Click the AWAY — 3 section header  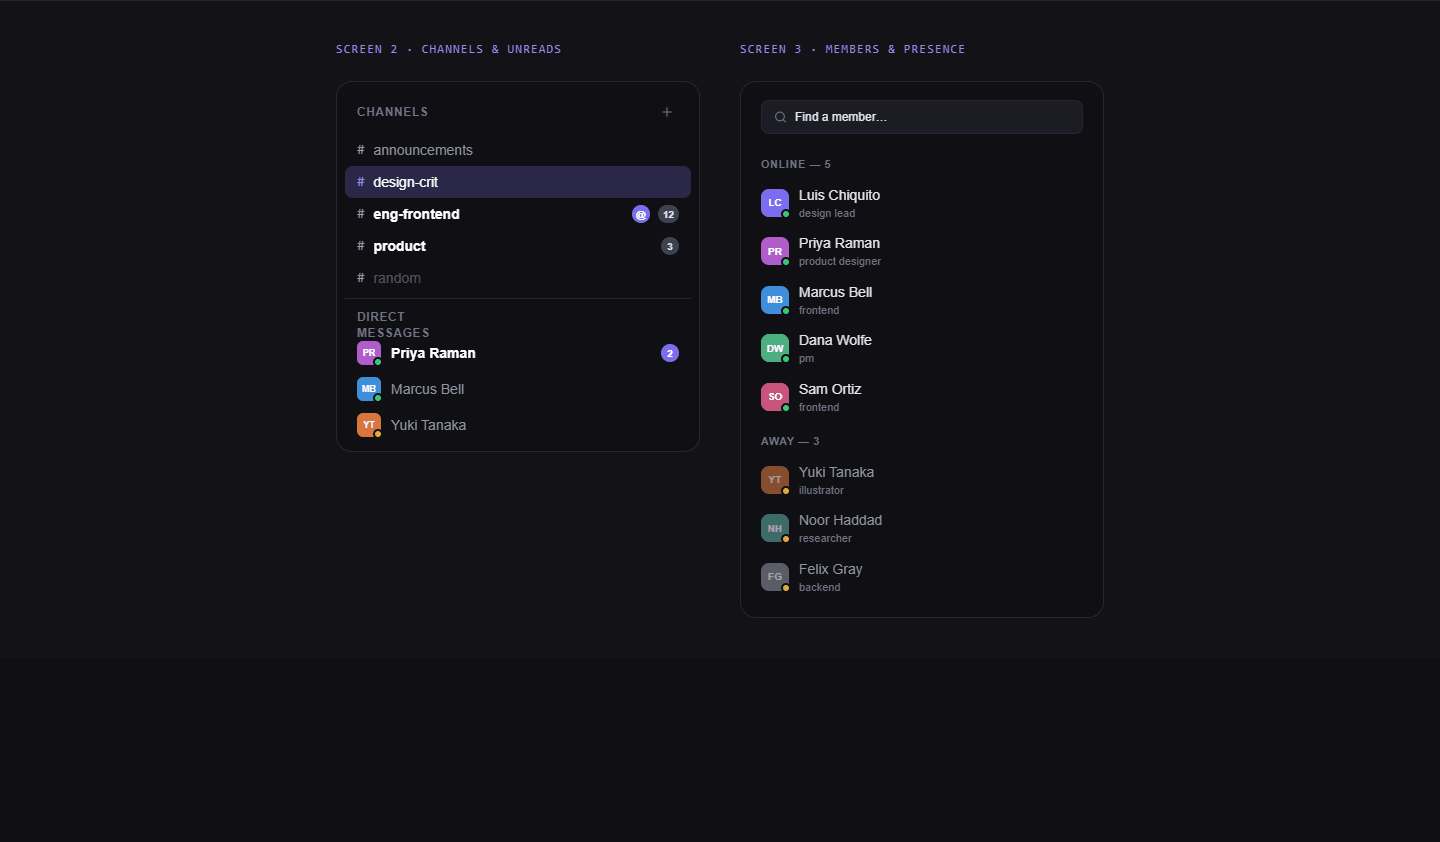point(790,441)
